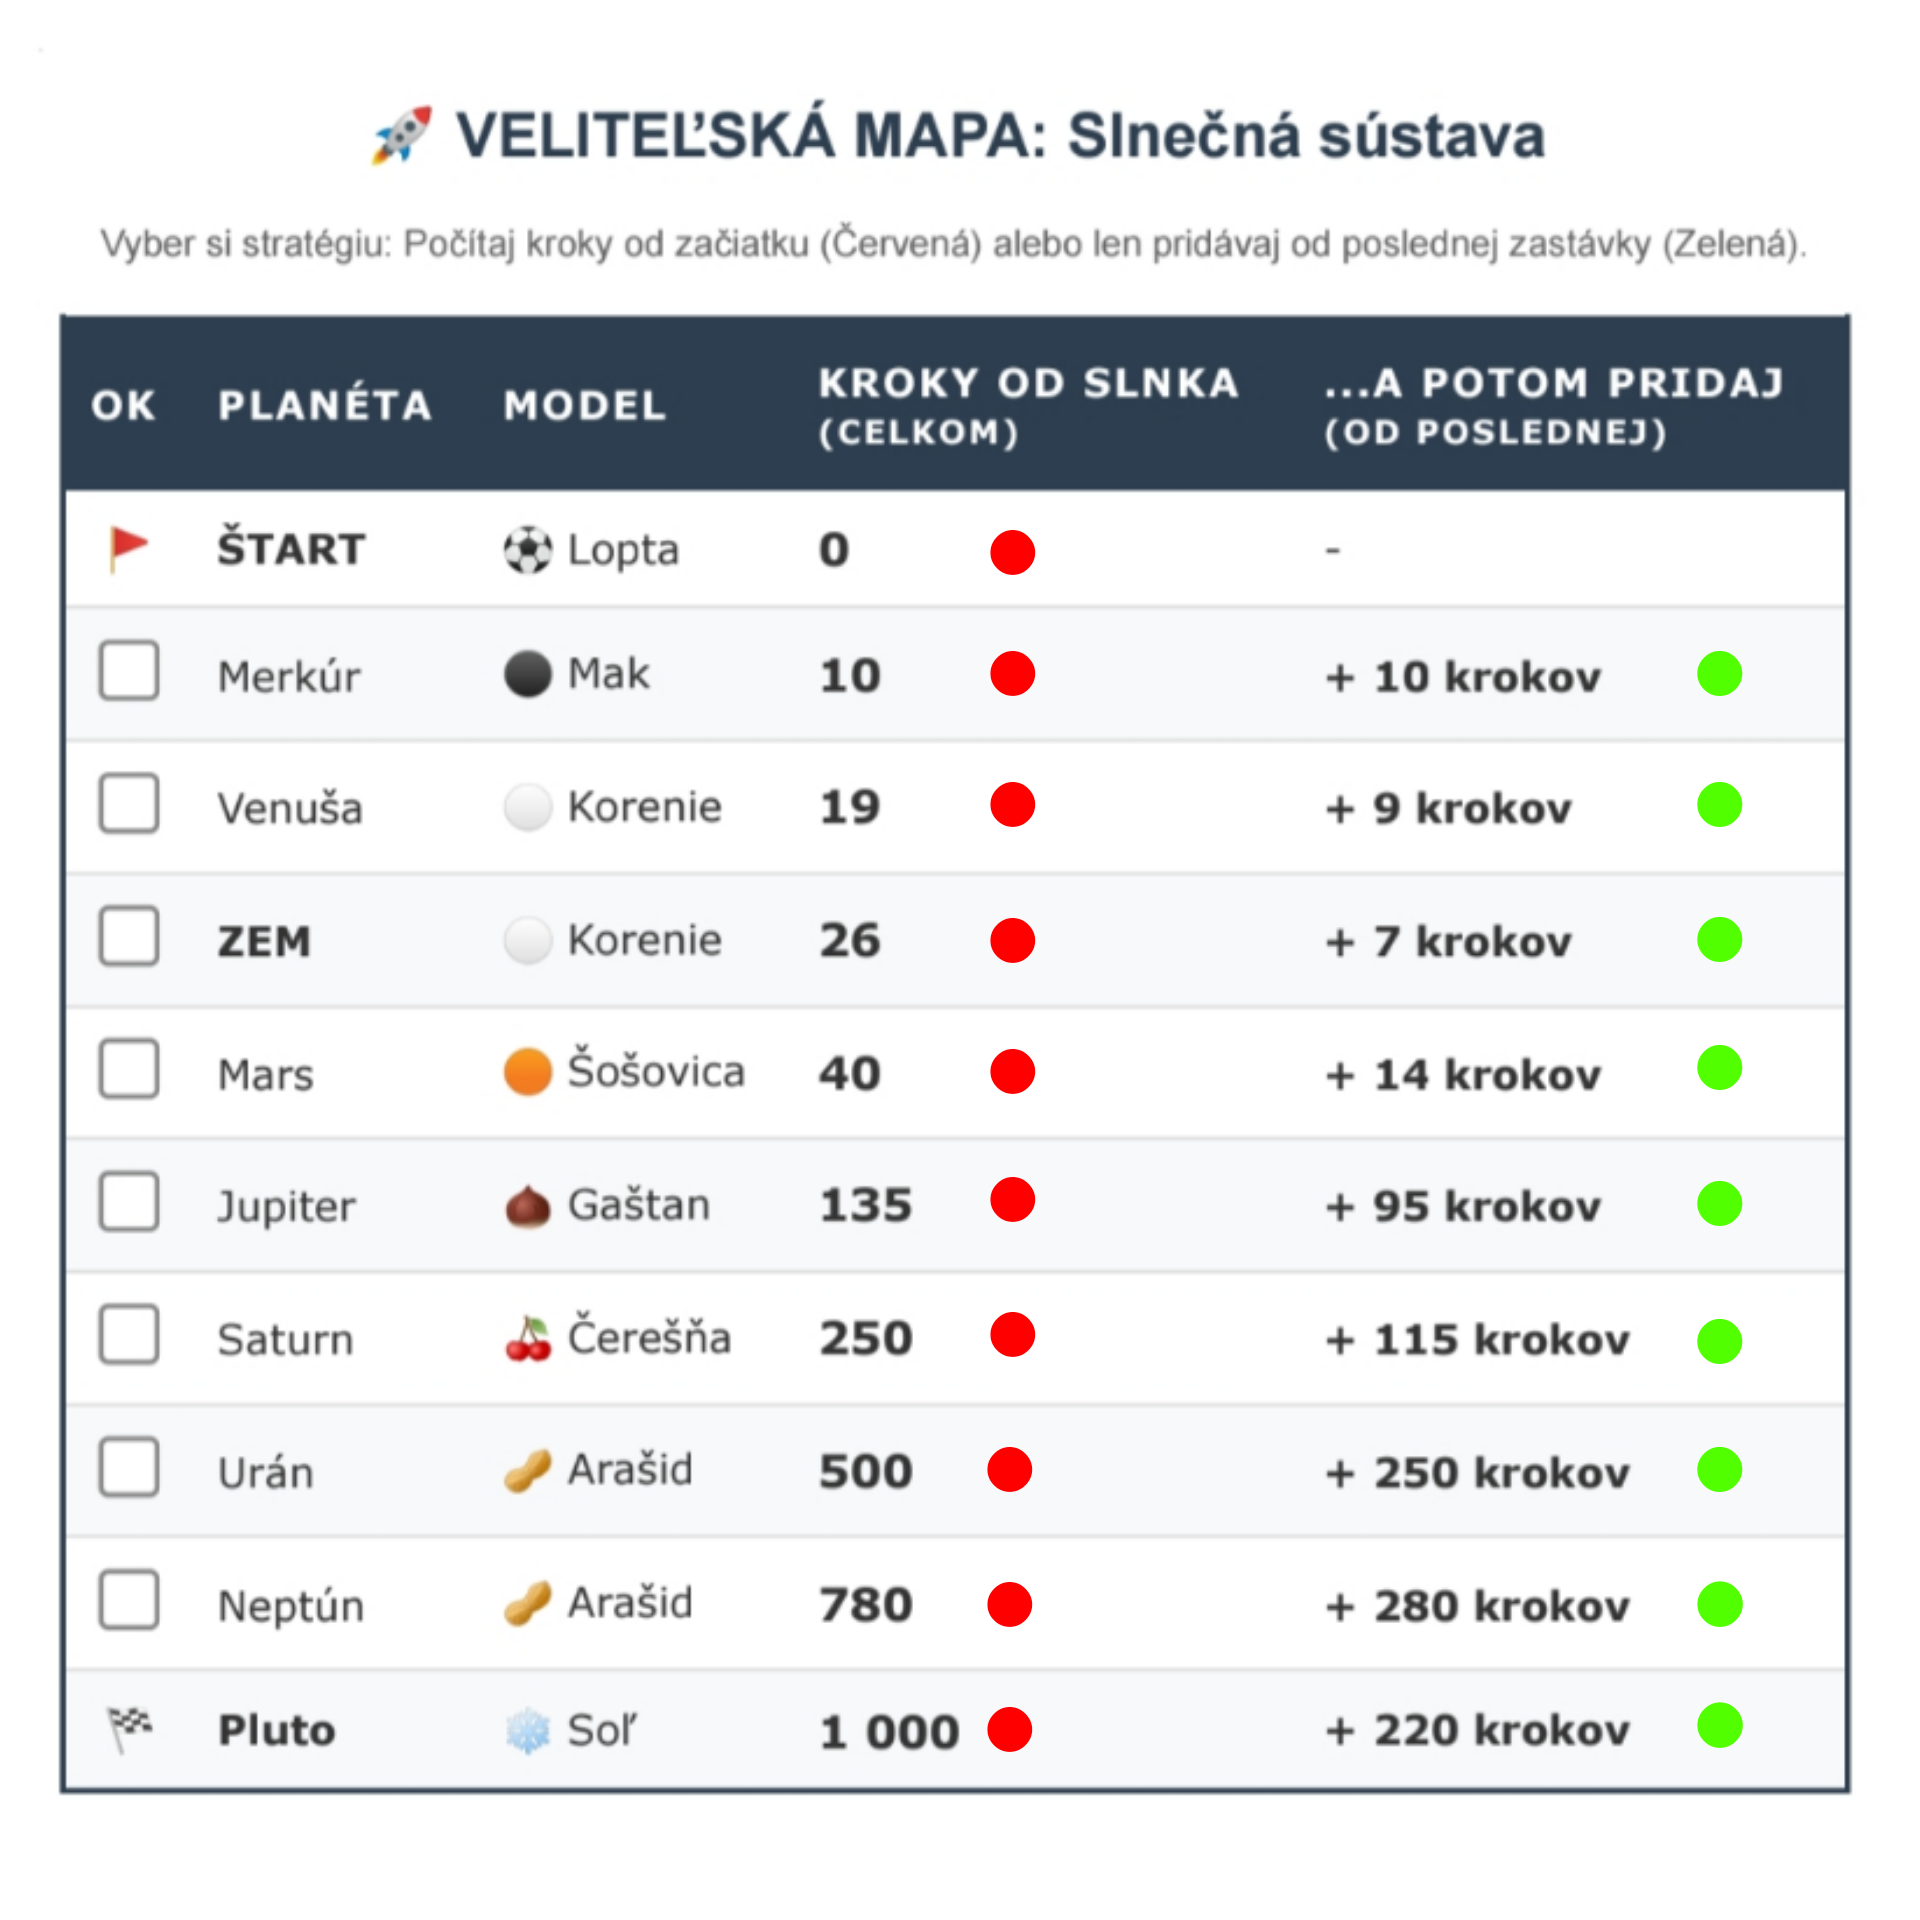The height and width of the screenshot is (1920, 1920).
Task: Click the + 115 krokov text
Action: [x=1477, y=1340]
